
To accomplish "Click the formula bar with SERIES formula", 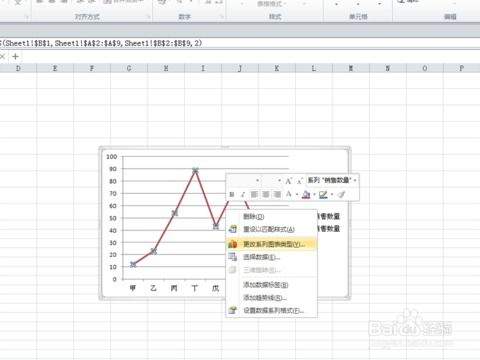I will [240, 43].
